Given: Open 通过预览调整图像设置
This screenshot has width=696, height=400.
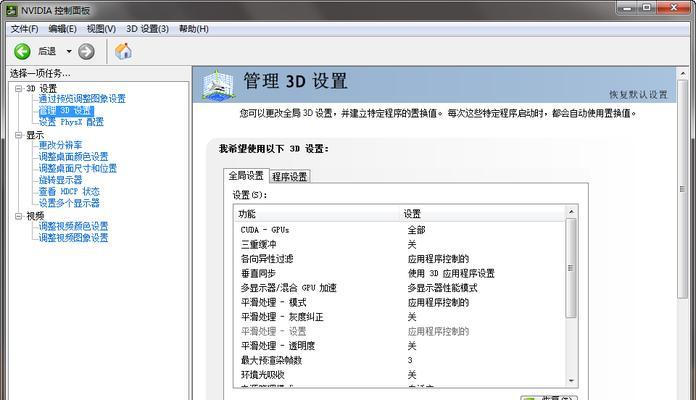Looking at the screenshot, I should tap(82, 99).
